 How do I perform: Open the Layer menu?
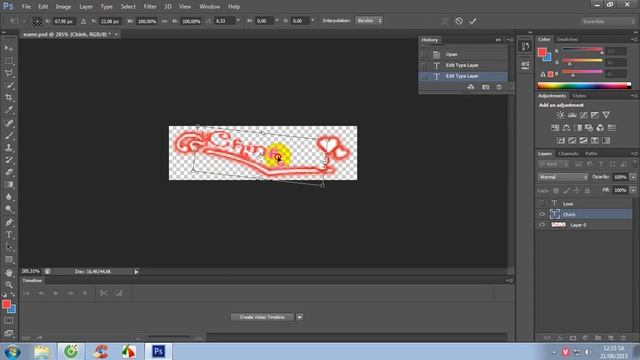pyautogui.click(x=86, y=7)
